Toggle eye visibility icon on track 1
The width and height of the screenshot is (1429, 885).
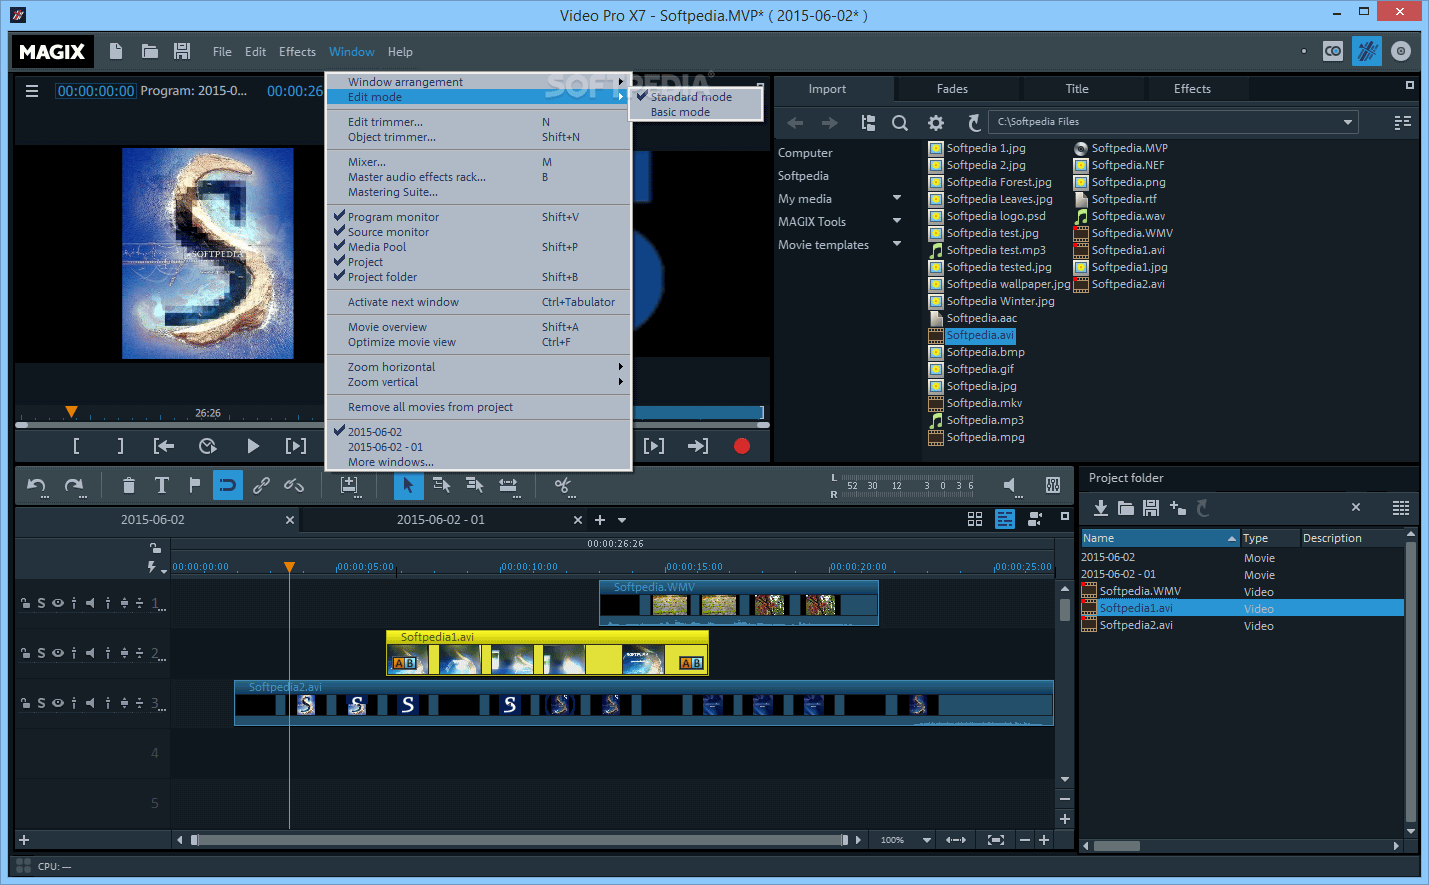point(58,603)
